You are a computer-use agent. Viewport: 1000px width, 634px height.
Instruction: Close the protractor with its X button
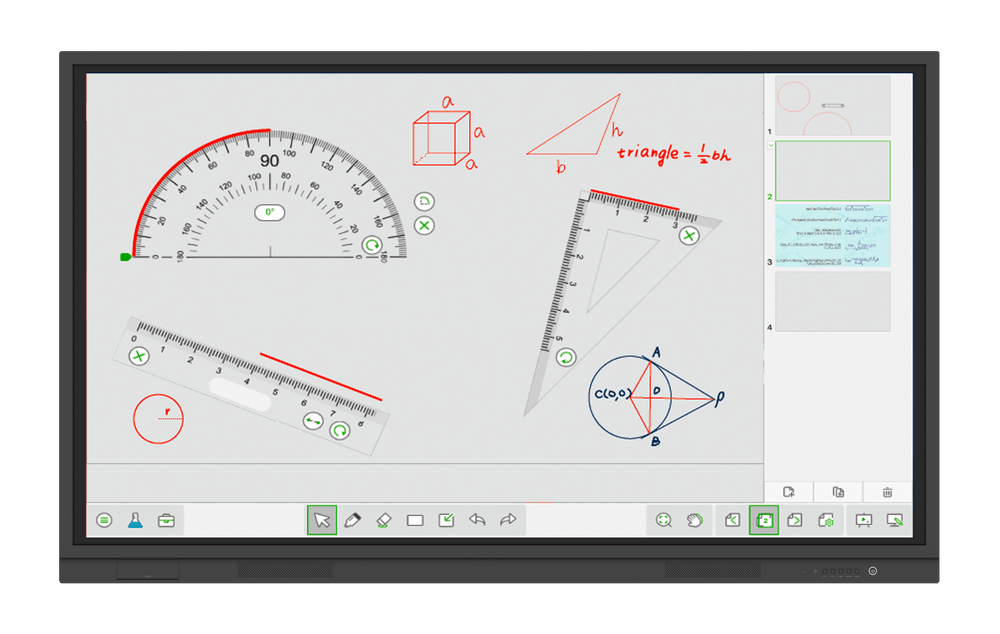pyautogui.click(x=424, y=226)
